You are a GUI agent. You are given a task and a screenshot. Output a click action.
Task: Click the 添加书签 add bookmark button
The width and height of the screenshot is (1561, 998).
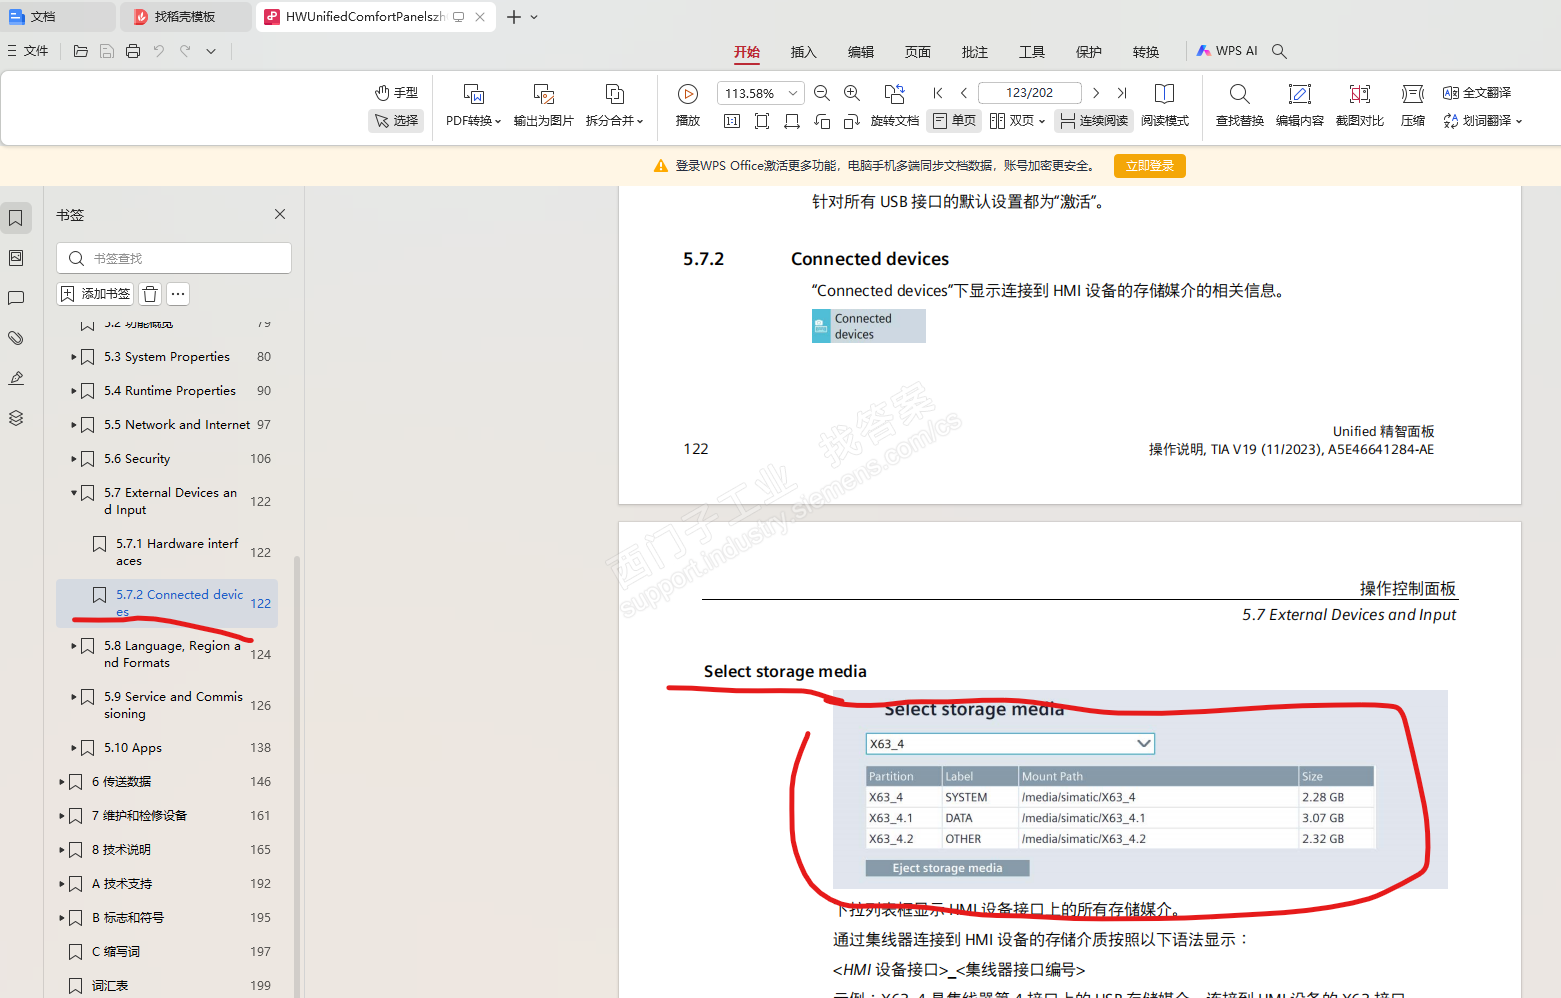(96, 294)
